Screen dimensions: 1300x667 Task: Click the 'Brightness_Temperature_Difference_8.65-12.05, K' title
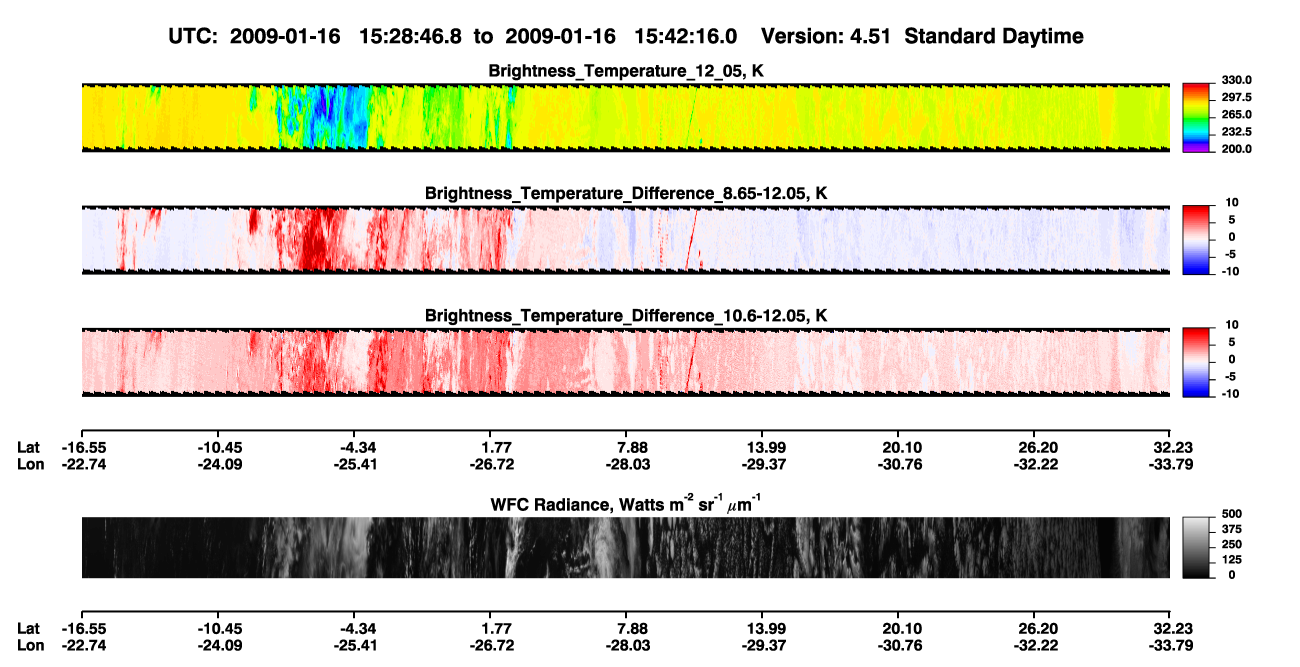pyautogui.click(x=626, y=193)
